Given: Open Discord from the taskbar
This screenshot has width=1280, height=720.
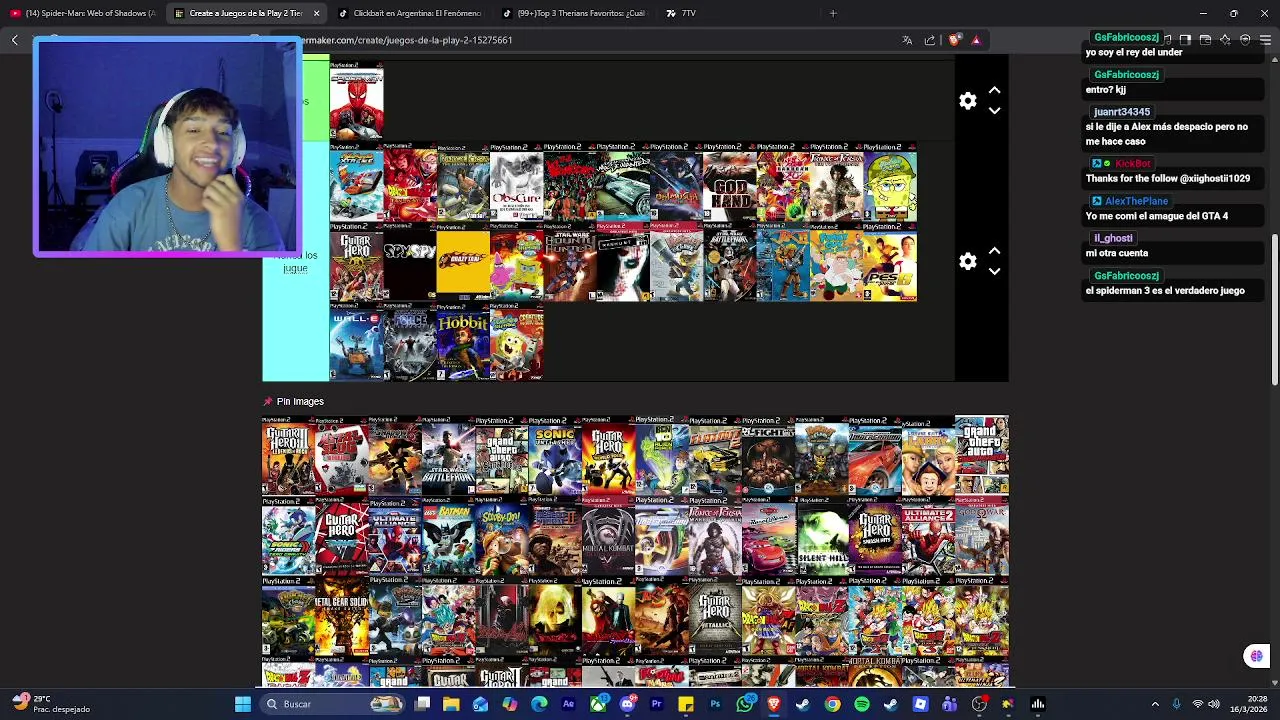Looking at the screenshot, I should click(627, 704).
